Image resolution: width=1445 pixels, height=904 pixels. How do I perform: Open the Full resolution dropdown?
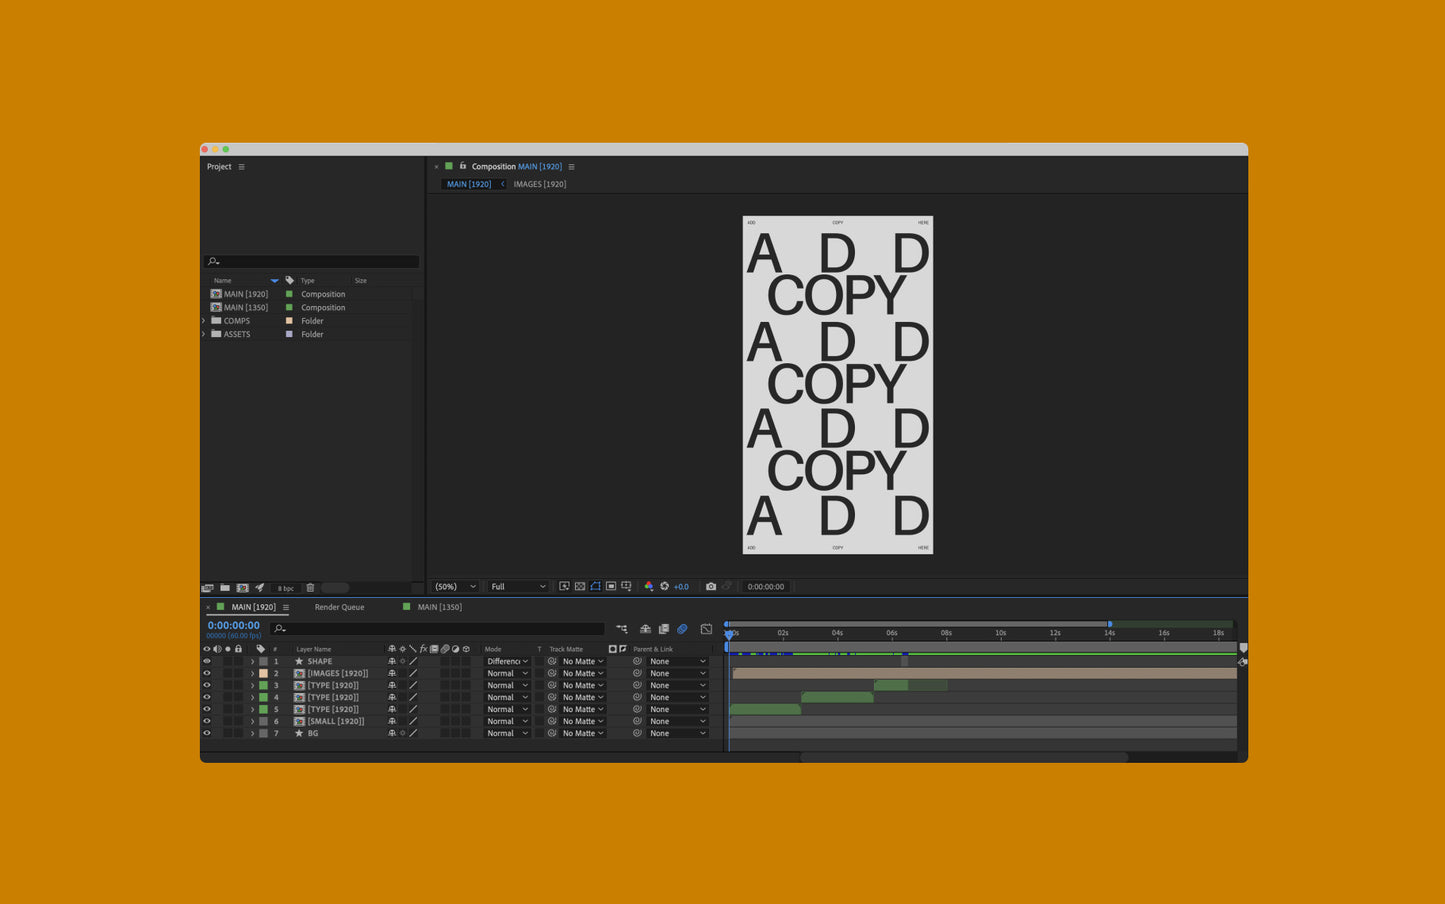(518, 586)
